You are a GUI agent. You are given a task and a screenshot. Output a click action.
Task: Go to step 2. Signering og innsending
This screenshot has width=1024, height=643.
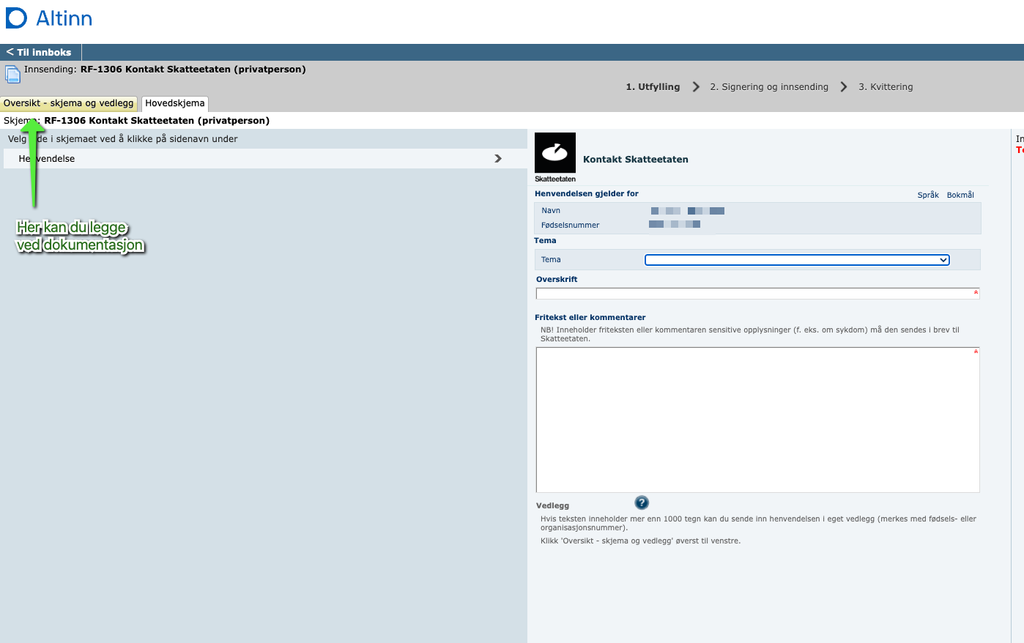tap(768, 87)
